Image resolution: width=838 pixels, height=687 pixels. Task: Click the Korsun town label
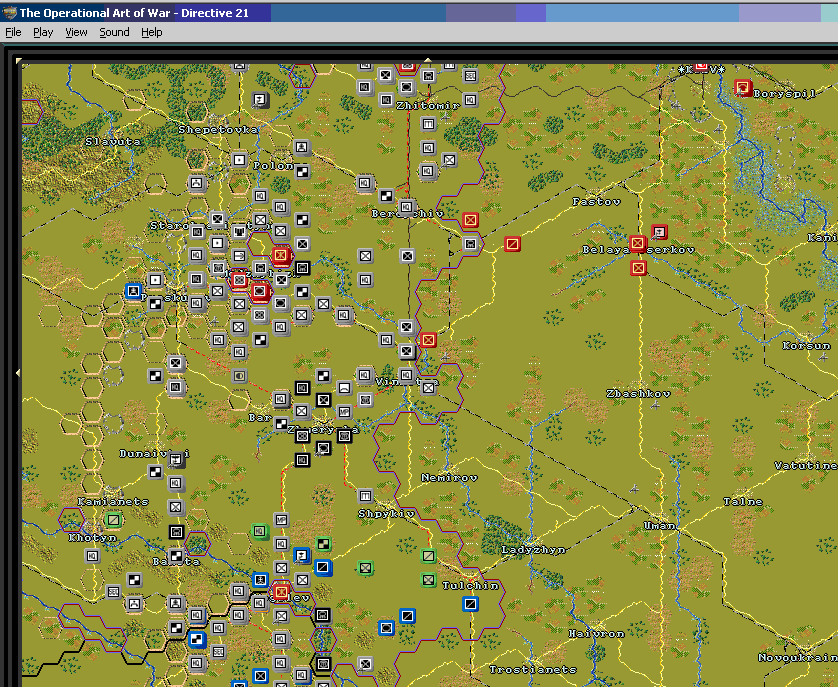(x=806, y=345)
